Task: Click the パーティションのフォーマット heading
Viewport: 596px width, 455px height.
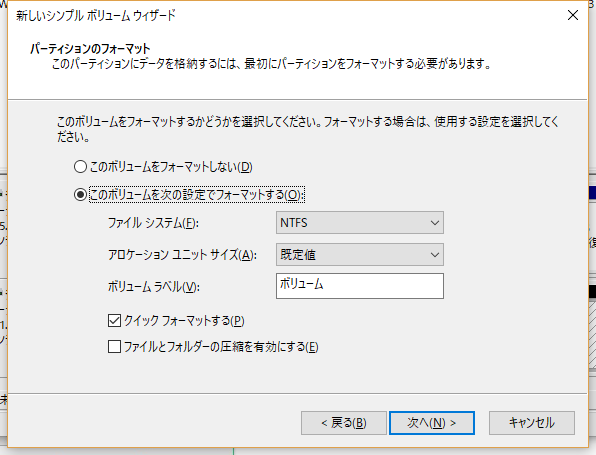Action: [x=90, y=49]
